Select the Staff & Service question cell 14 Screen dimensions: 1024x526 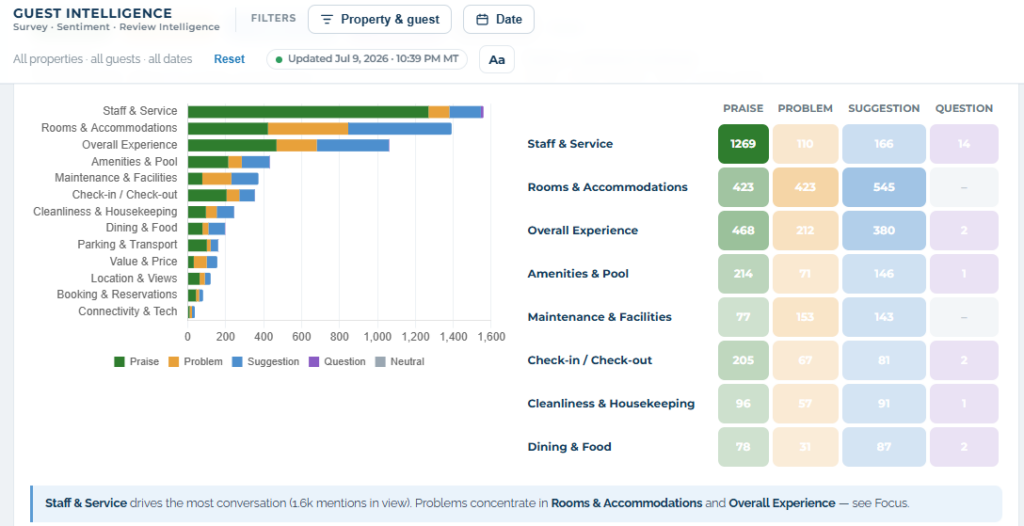tap(964, 144)
